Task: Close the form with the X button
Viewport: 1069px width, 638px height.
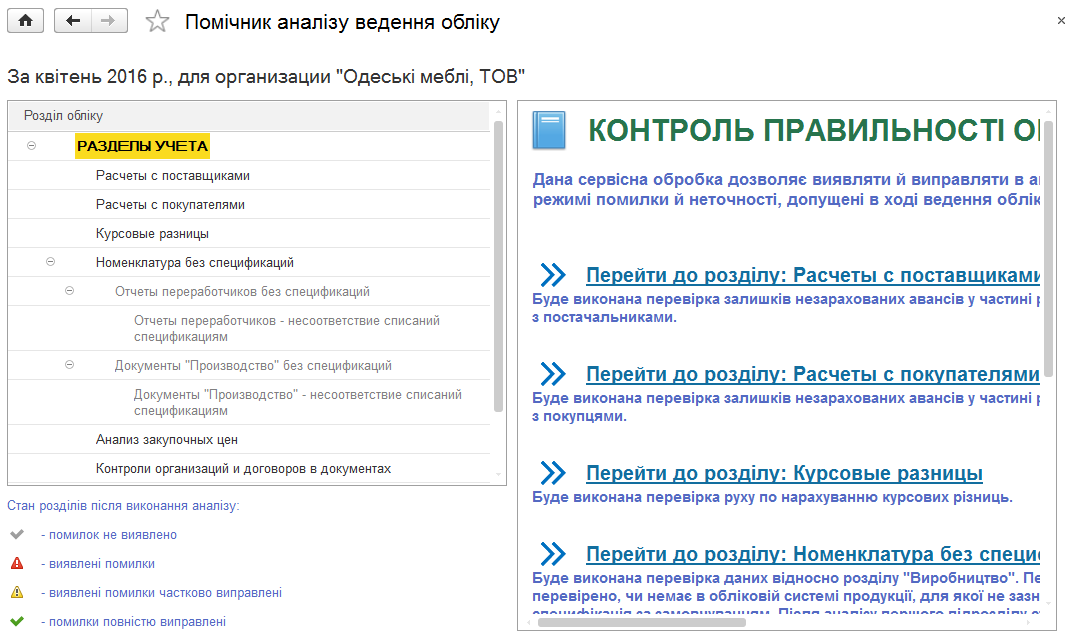Action: (x=1061, y=21)
